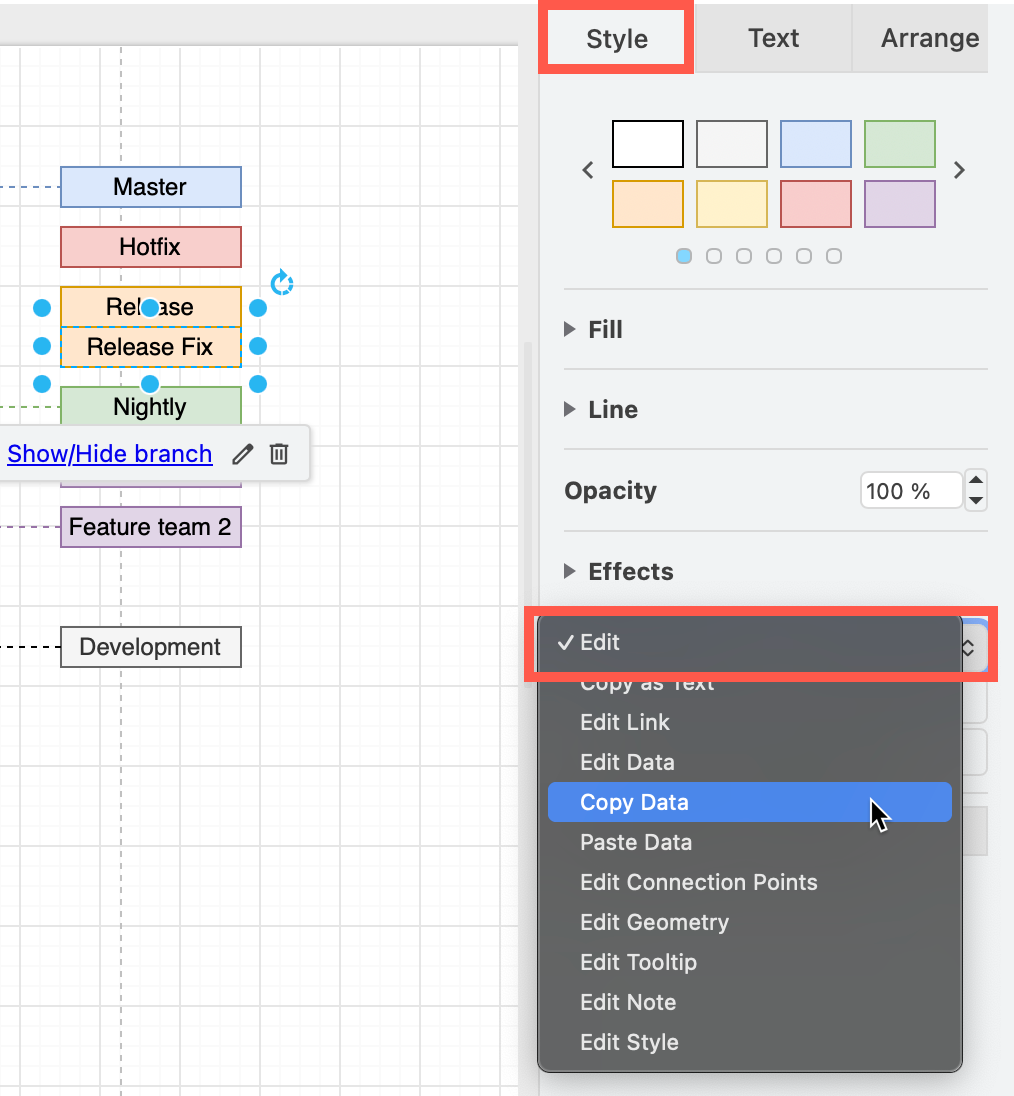Select the Master branch box
1014x1096 pixels.
(x=151, y=187)
